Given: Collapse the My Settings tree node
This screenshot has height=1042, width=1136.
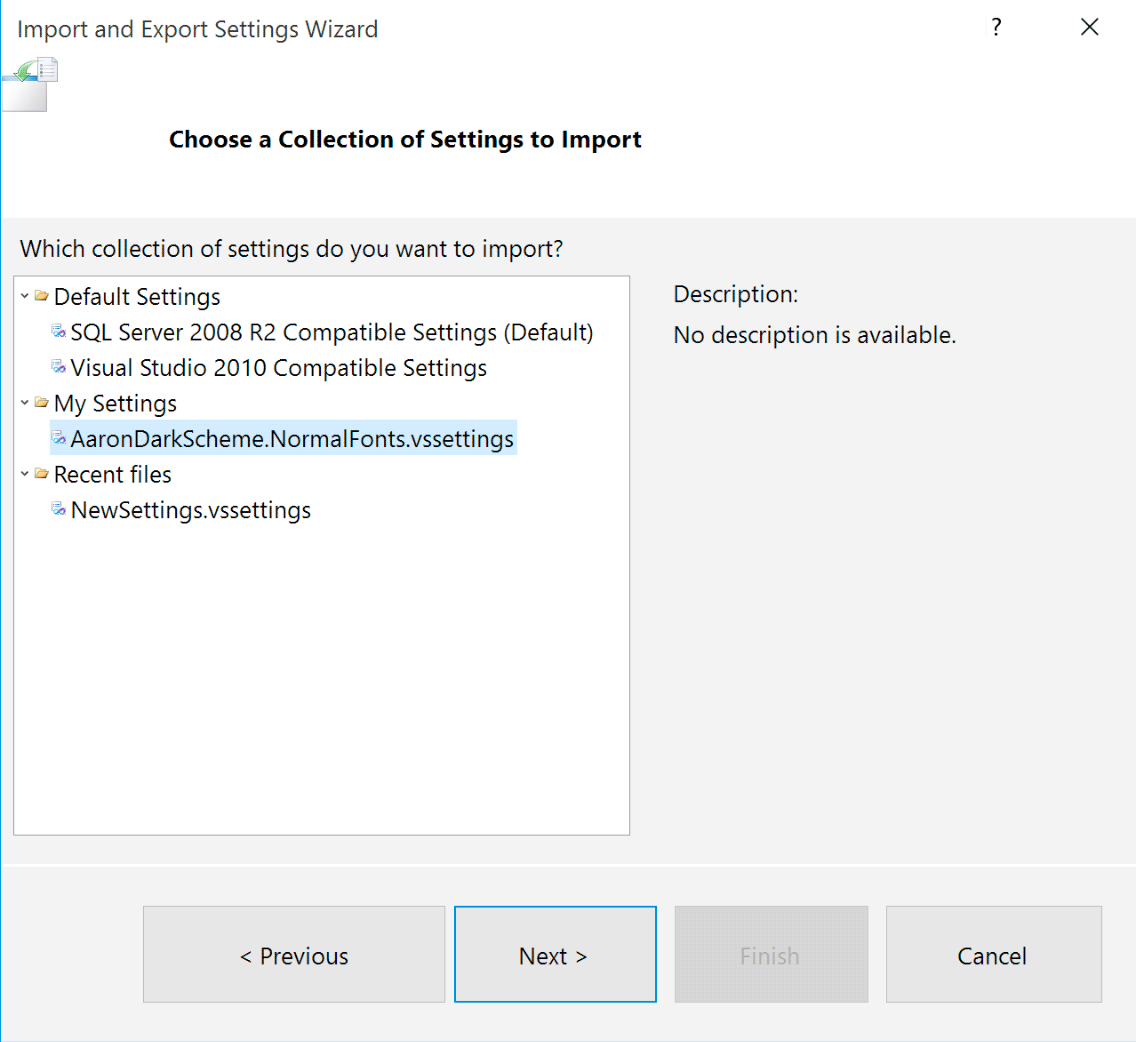Looking at the screenshot, I should click(24, 404).
